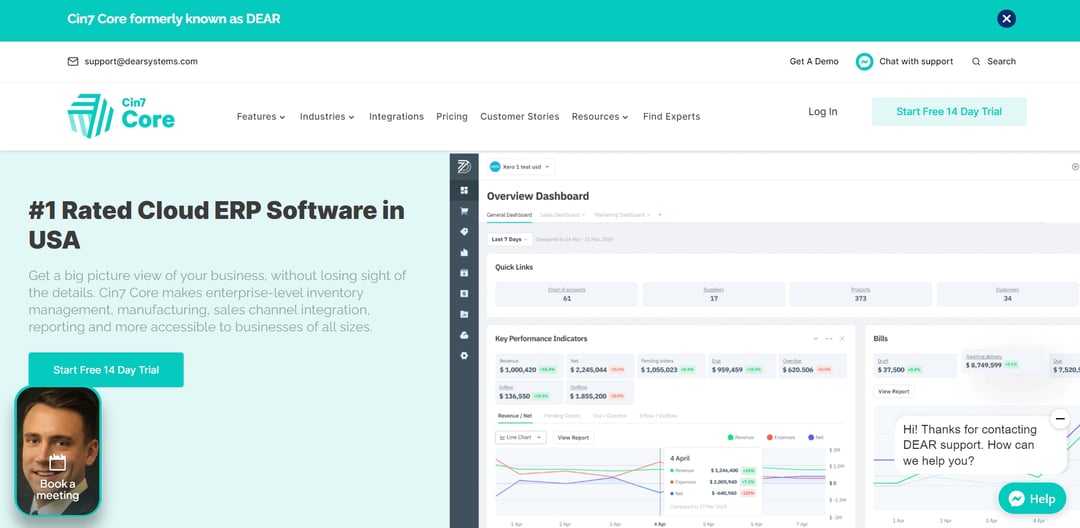Click the Cin7 Core logo

pos(121,116)
